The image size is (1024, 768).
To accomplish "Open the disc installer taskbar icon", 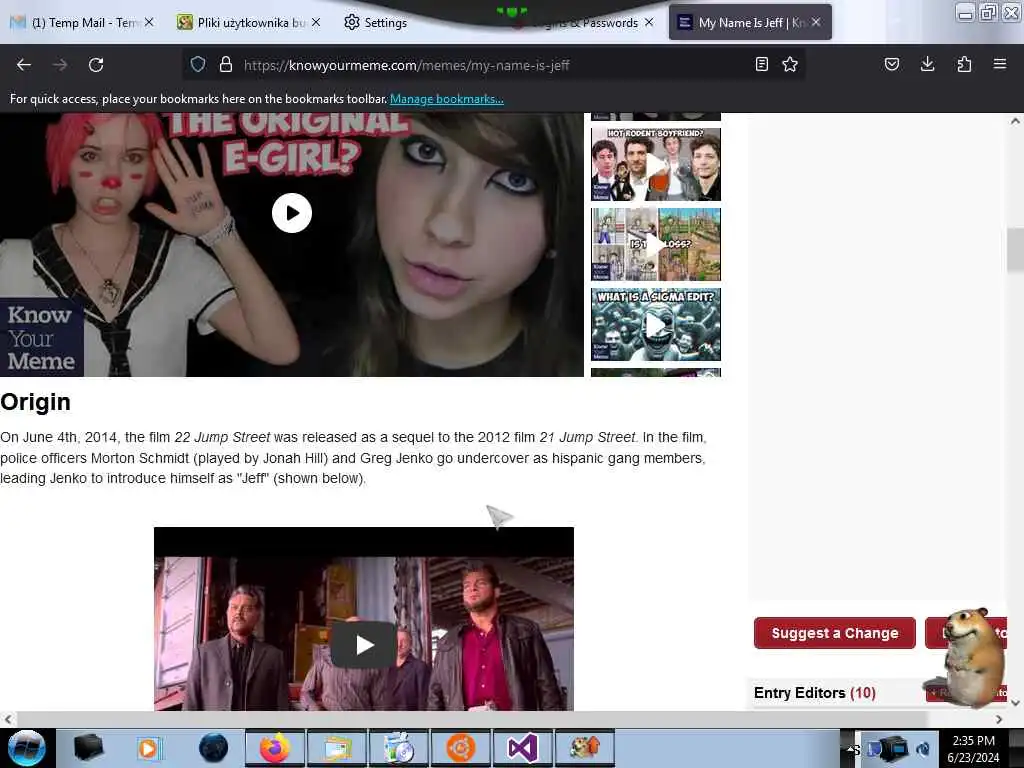I will point(398,748).
